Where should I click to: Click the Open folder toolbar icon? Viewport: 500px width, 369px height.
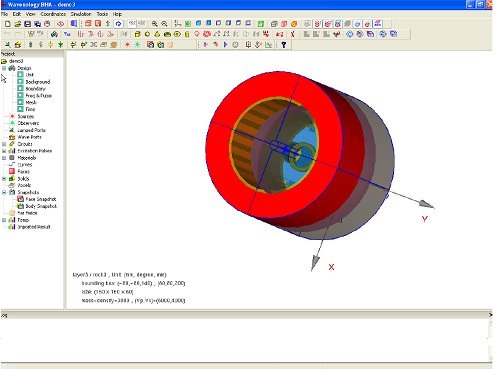tap(17, 24)
